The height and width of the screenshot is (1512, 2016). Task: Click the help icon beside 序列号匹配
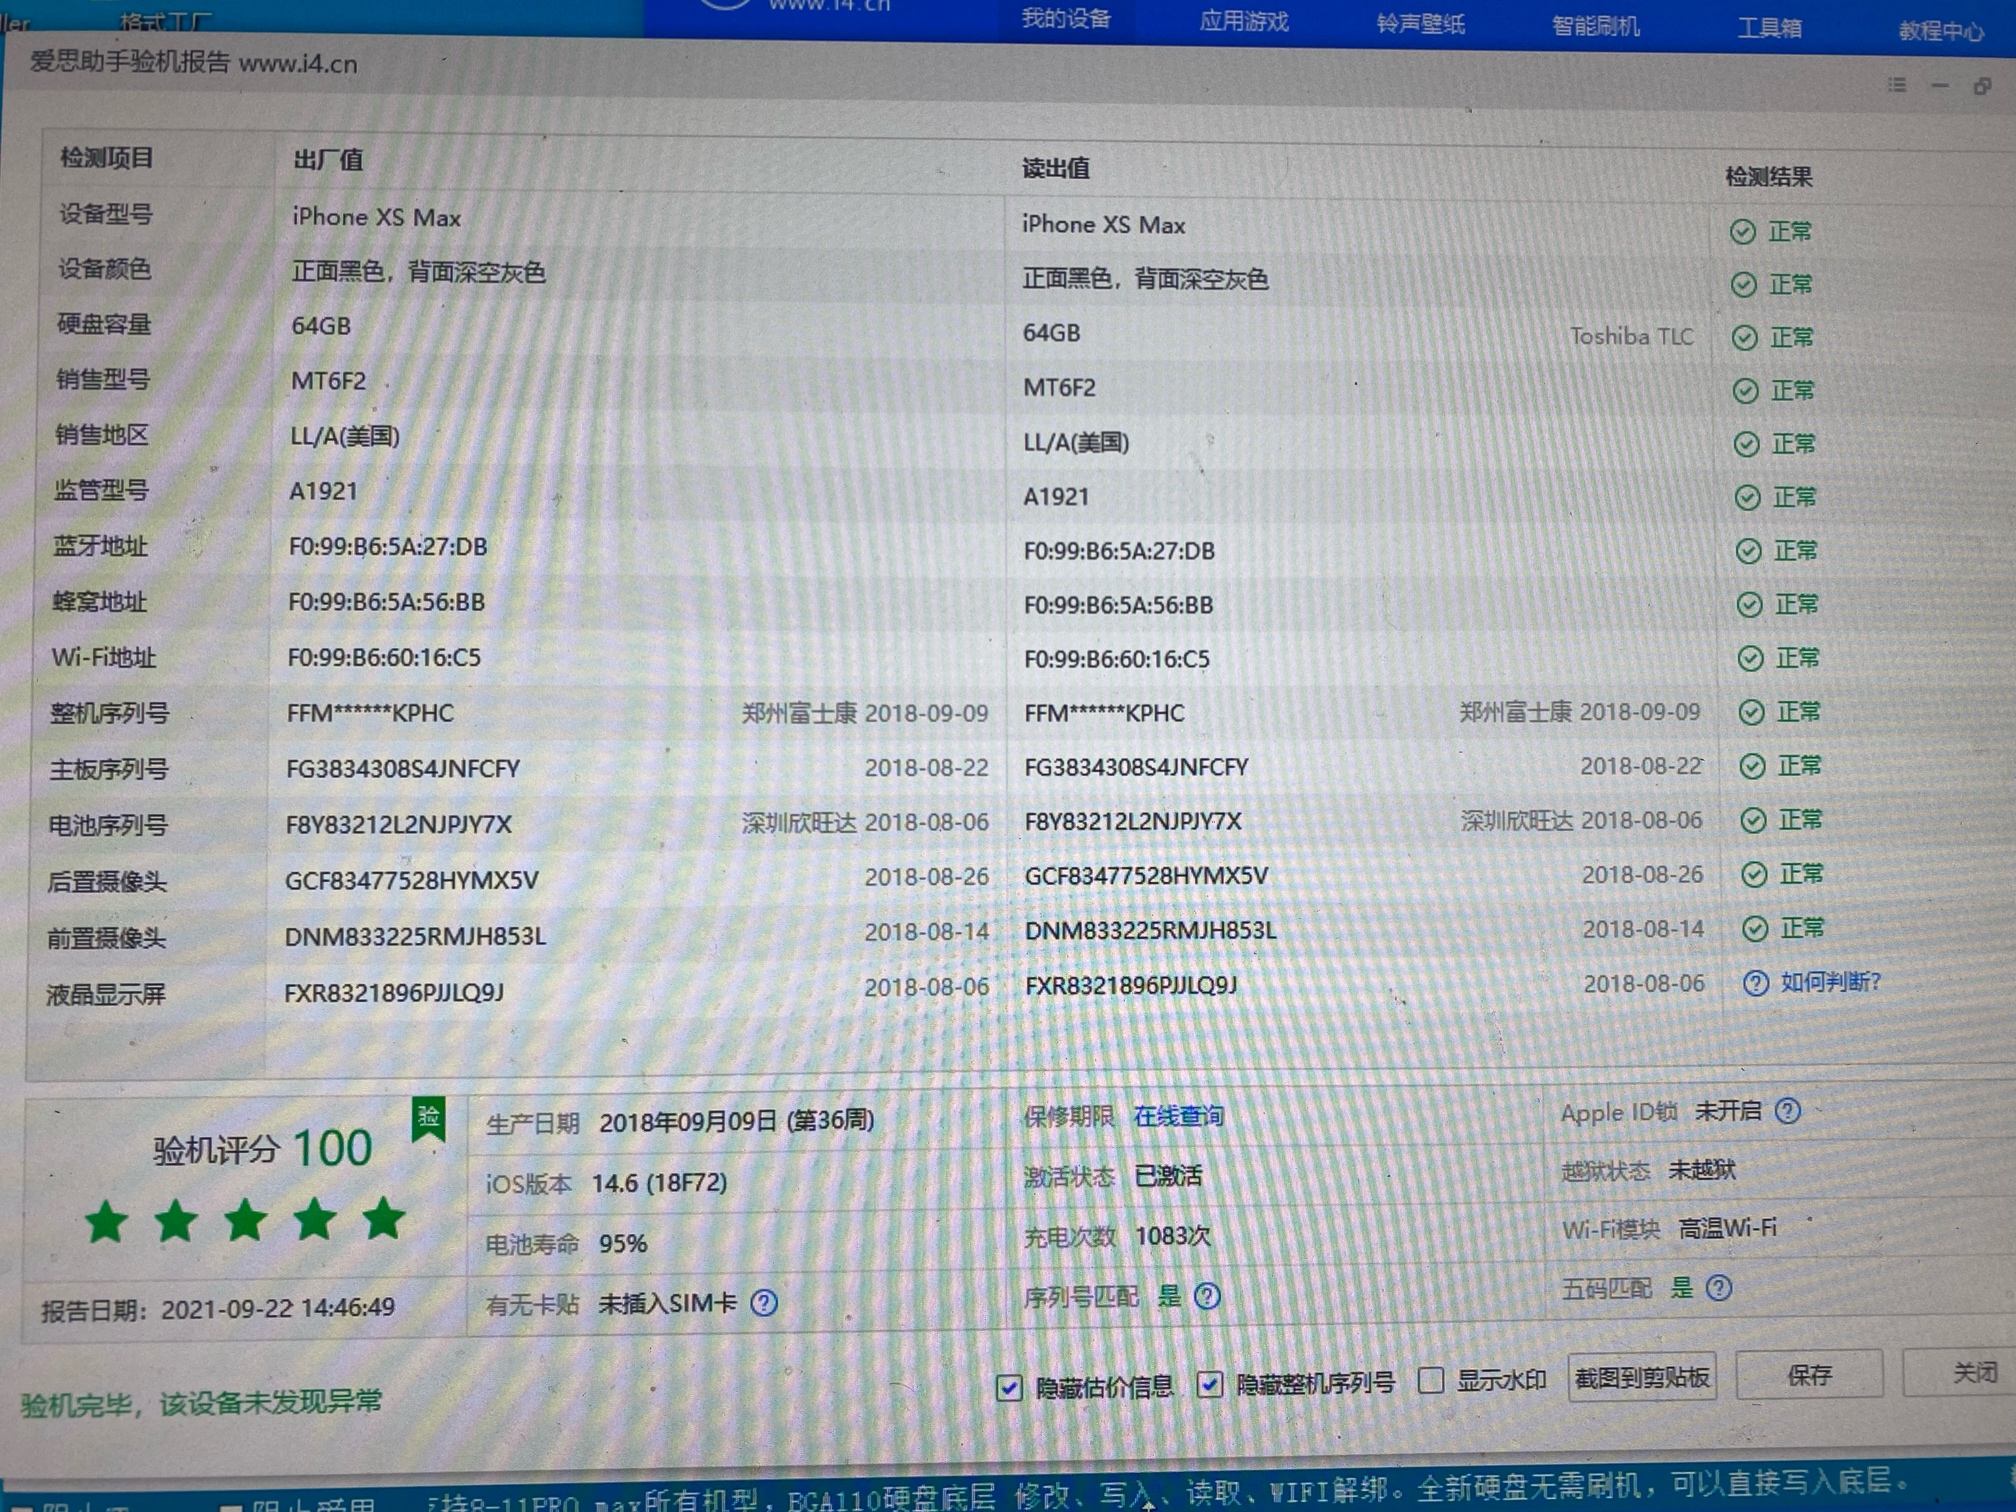click(1207, 1297)
